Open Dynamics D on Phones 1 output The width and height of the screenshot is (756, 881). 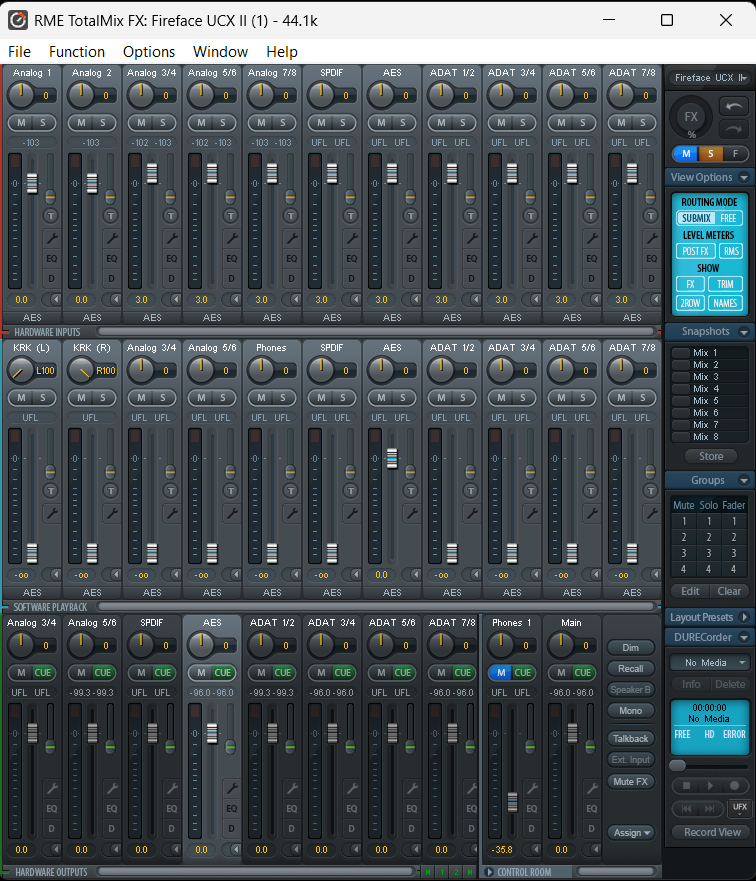click(x=531, y=828)
